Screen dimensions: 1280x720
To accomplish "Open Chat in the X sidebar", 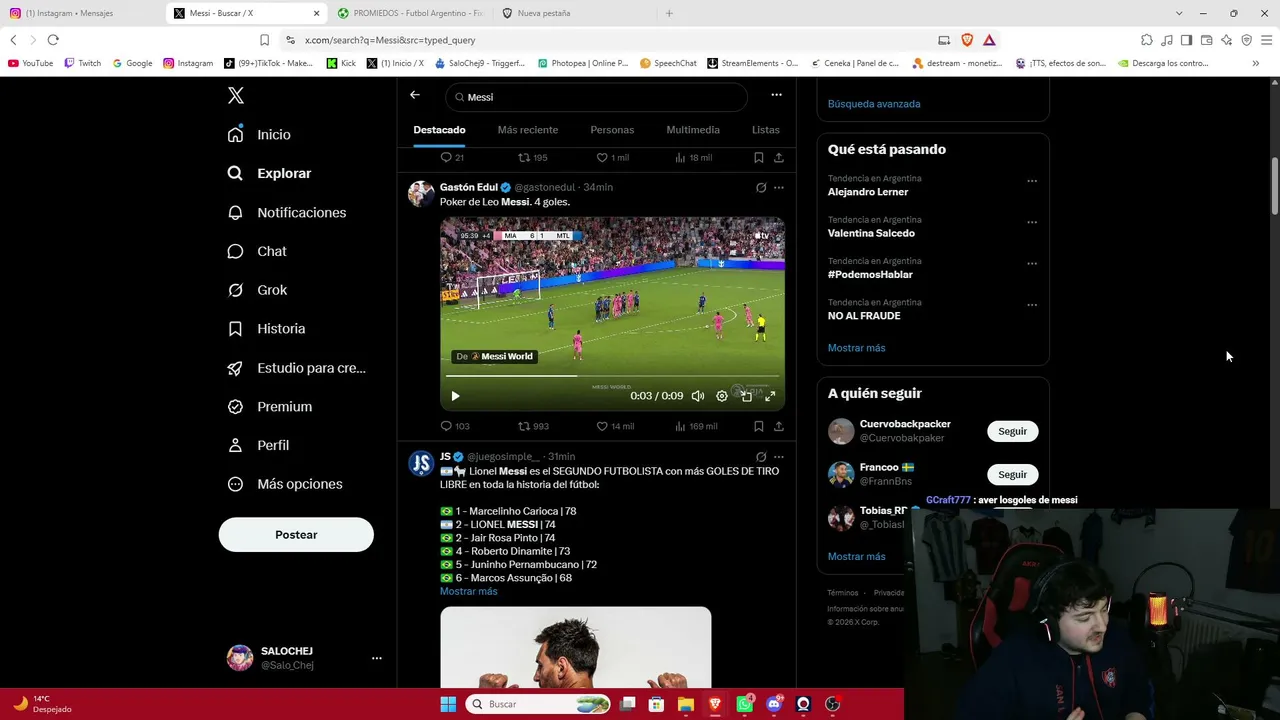I will [257, 252].
